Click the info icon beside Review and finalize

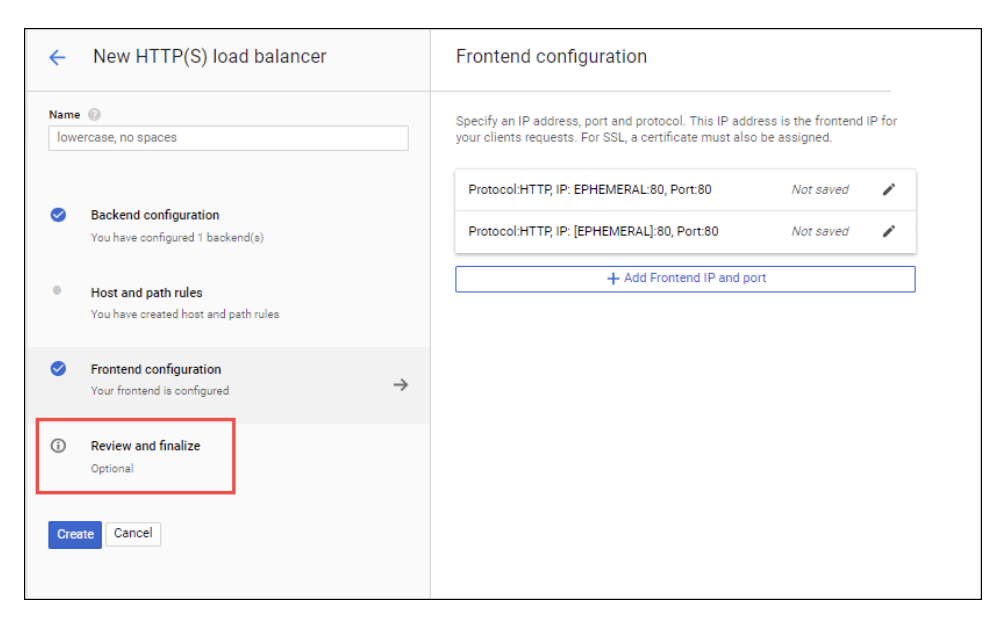pyautogui.click(x=58, y=446)
